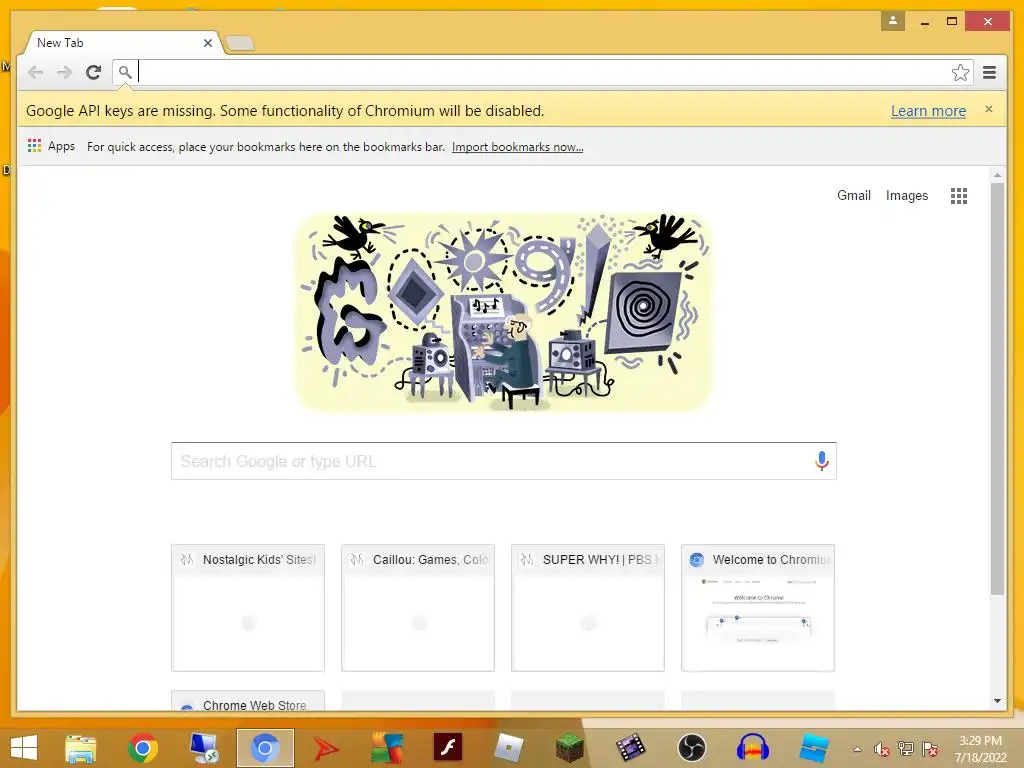Open the red arrow app in taskbar
Viewport: 1024px width, 768px height.
(326, 748)
